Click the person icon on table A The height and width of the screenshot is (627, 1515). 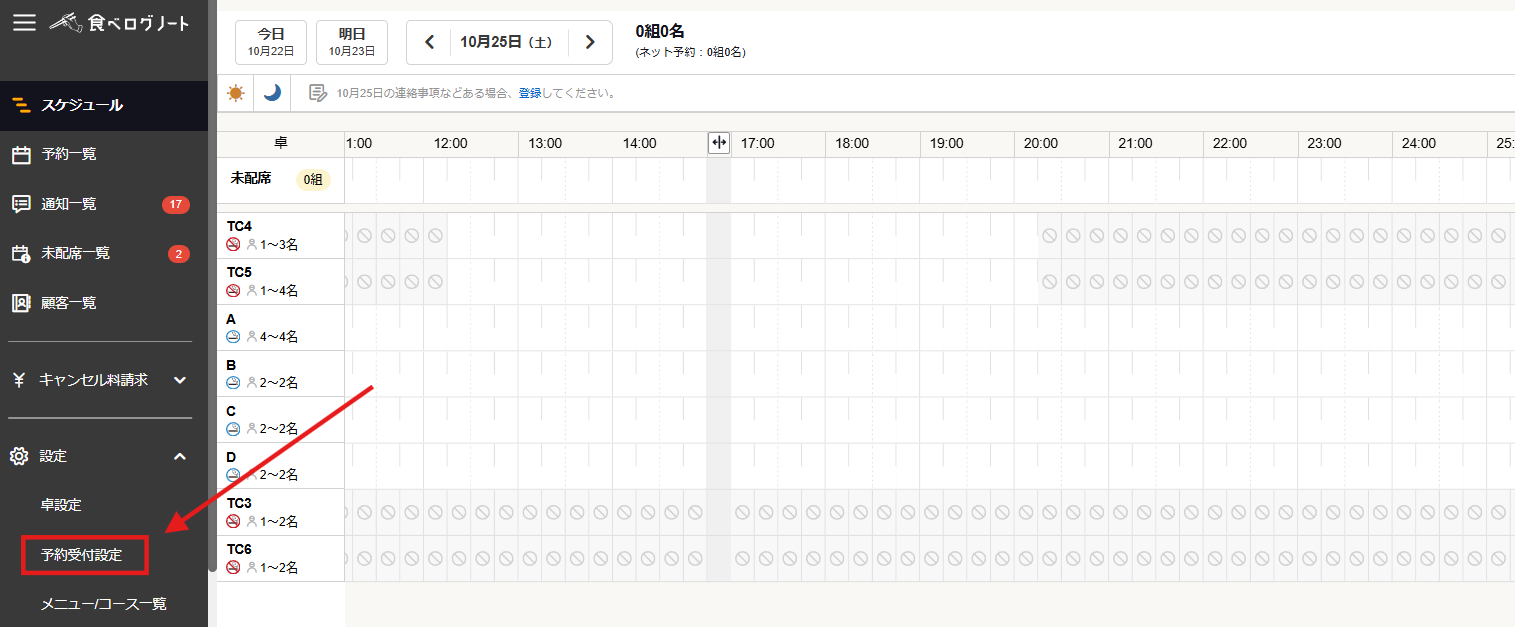[252, 337]
